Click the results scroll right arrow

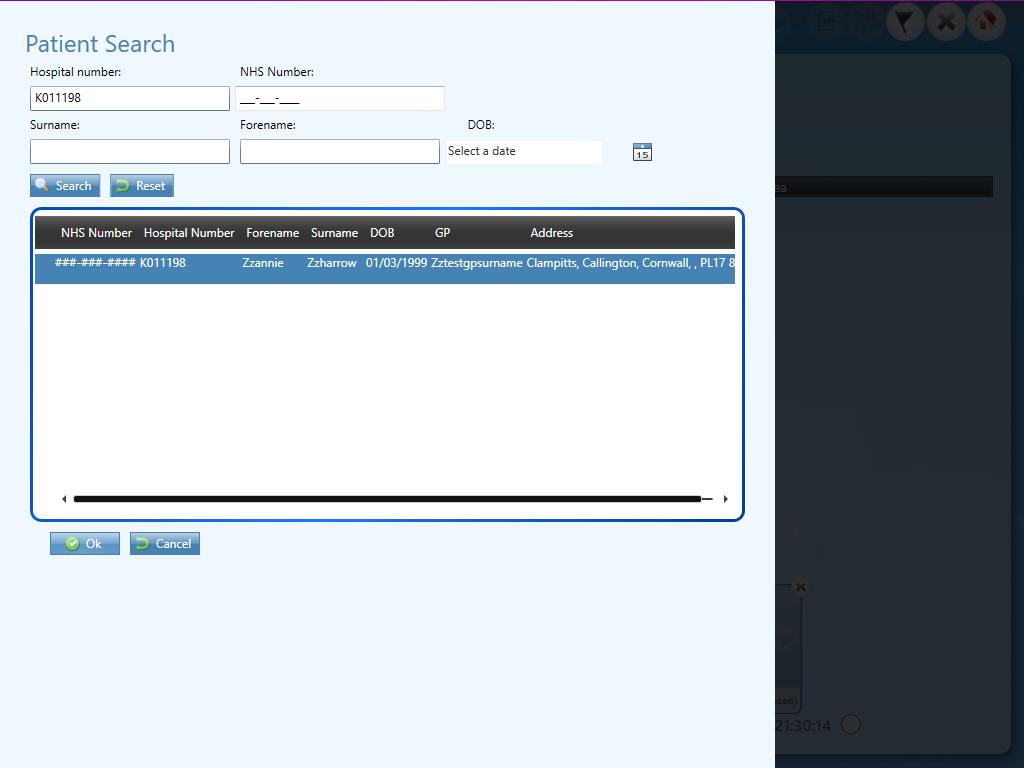pos(726,499)
